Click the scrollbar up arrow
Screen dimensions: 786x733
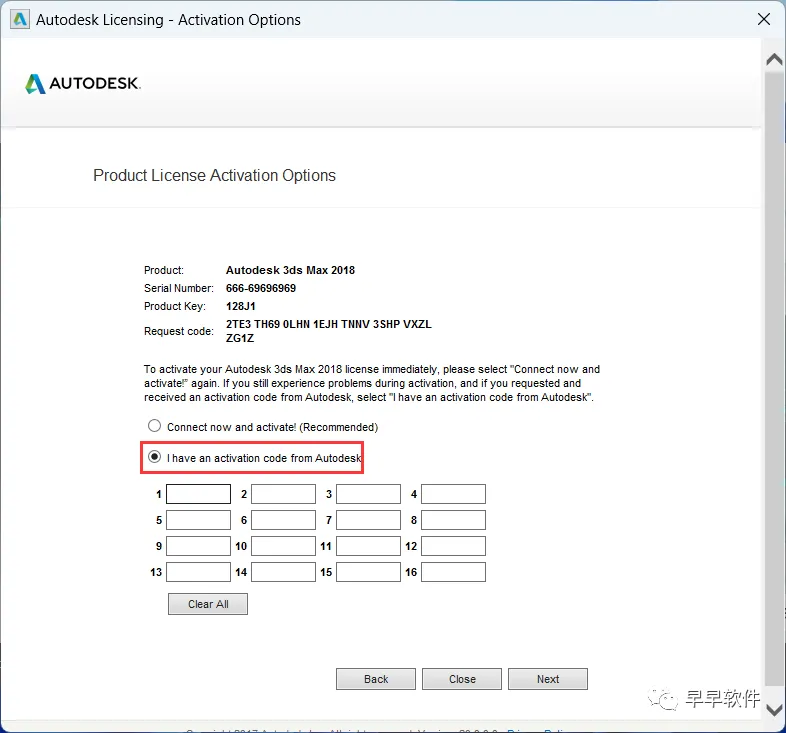point(774,60)
